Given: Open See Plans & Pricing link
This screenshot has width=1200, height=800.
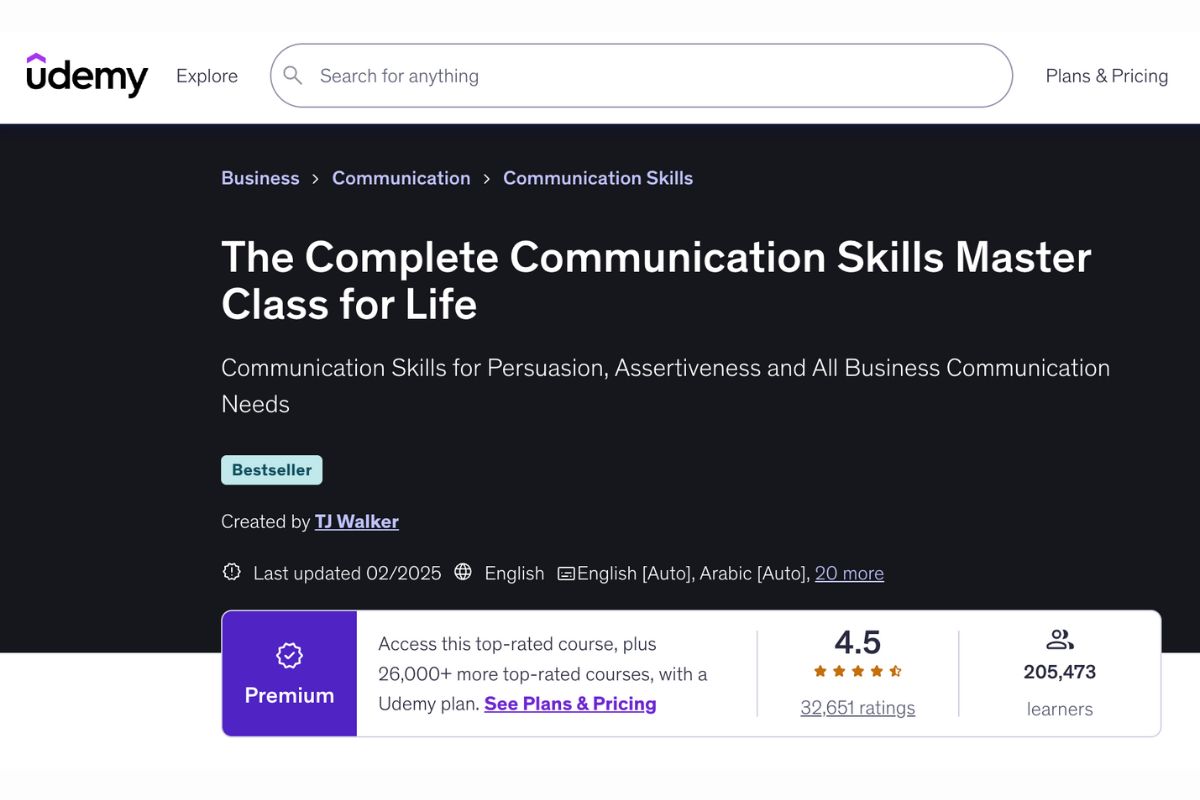Looking at the screenshot, I should point(570,704).
